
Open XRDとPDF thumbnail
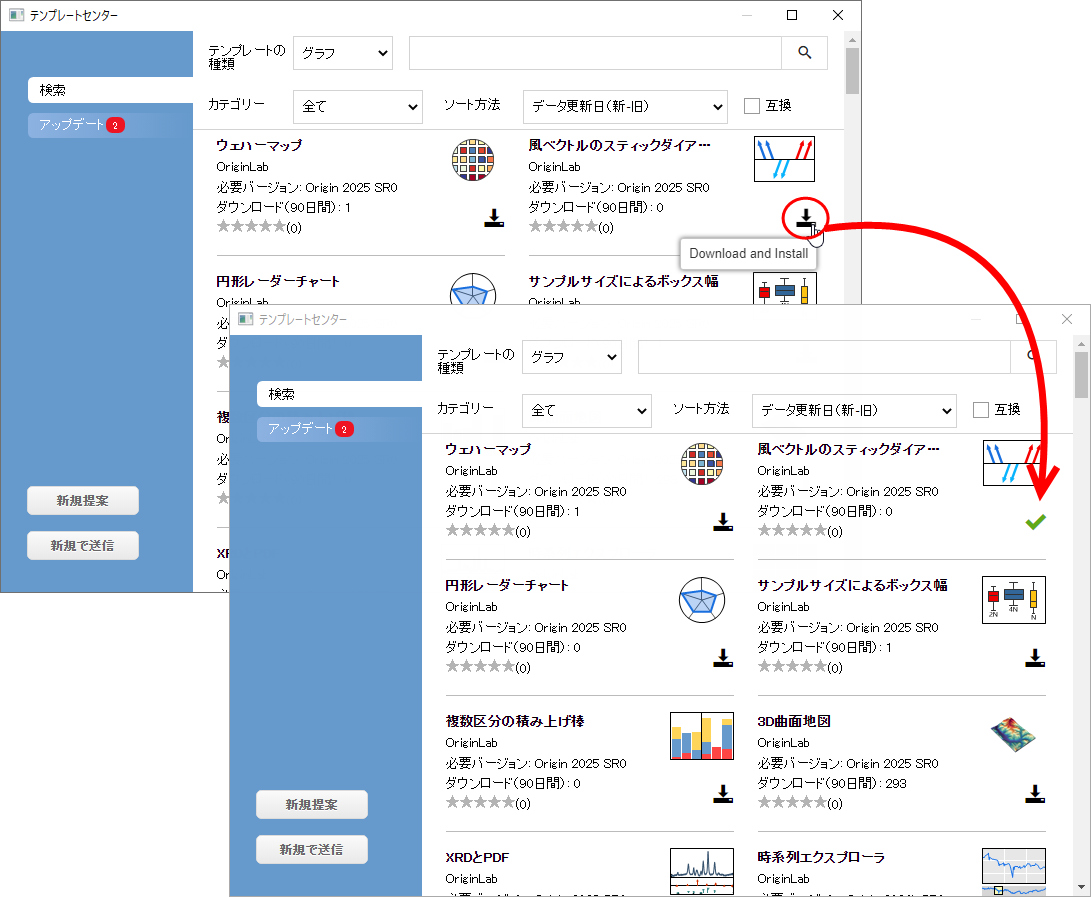click(701, 871)
